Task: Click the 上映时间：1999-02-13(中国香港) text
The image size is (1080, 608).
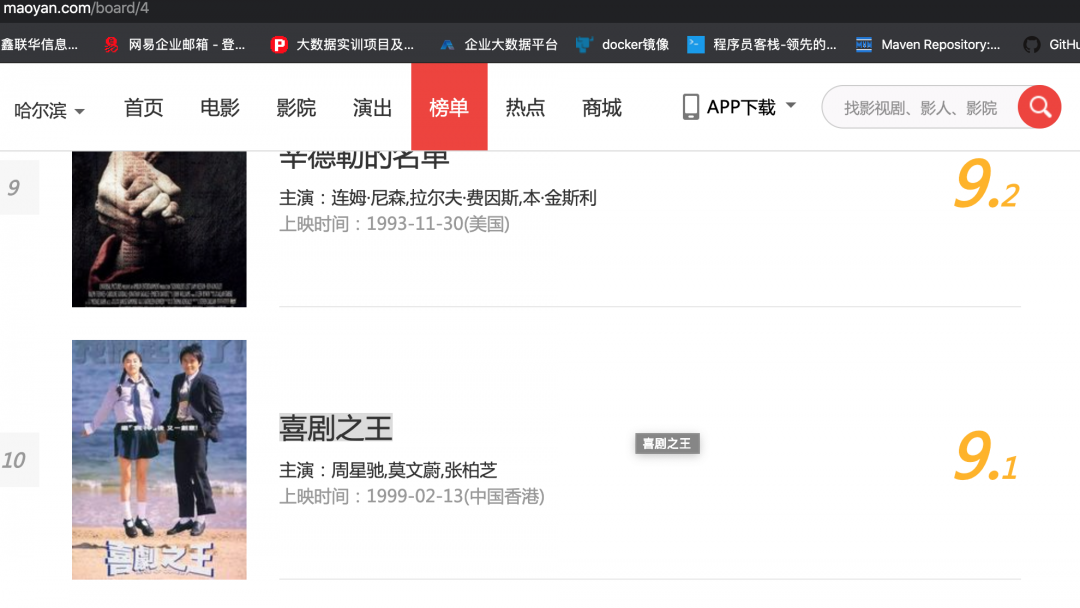Action: point(412,496)
